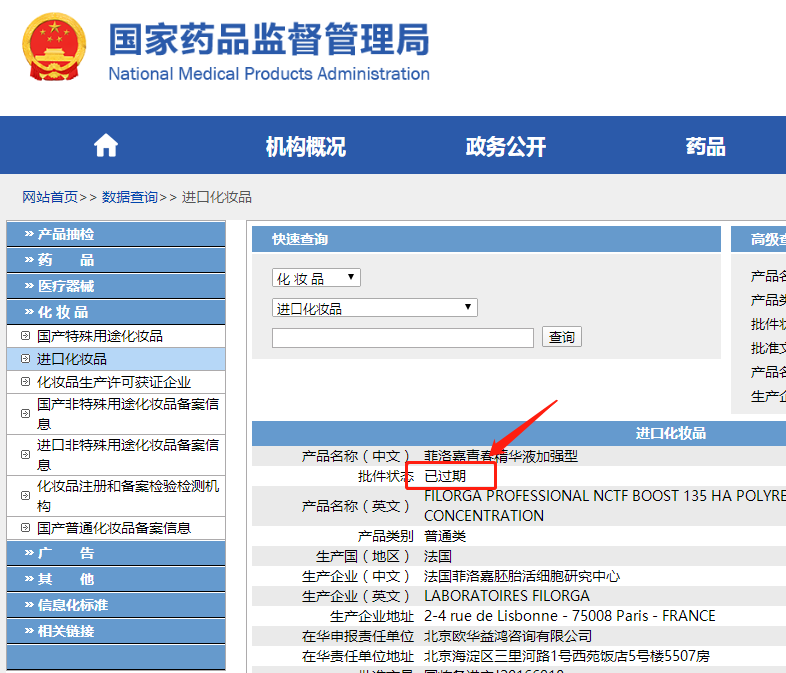Viewport: 786px width, 673px height.
Task: Click 法国菲洛嘉胚胎活细胞研究中心 manufacturer name
Action: click(x=522, y=576)
